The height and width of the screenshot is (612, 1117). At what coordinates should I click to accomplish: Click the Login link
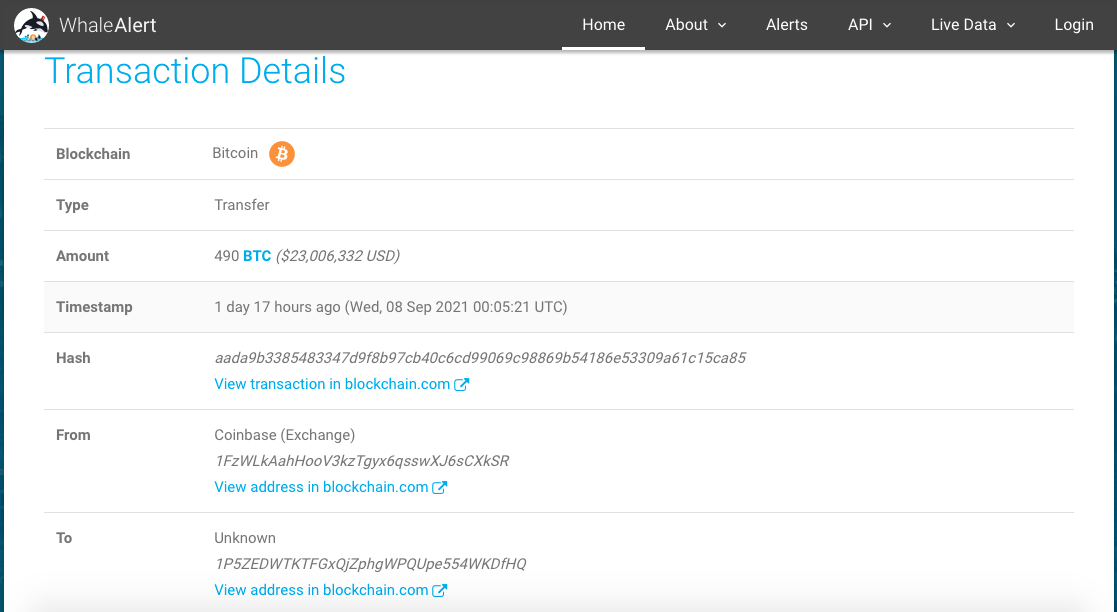pyautogui.click(x=1074, y=25)
